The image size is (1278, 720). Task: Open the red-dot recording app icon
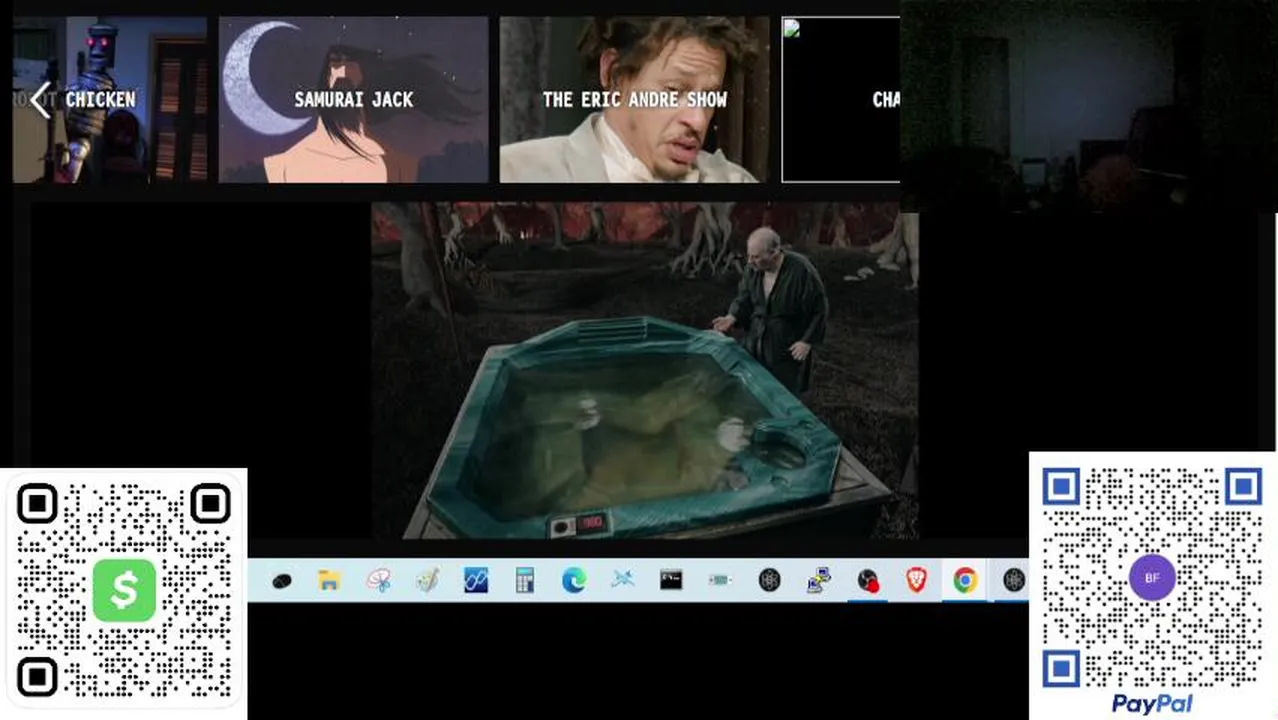coord(868,580)
